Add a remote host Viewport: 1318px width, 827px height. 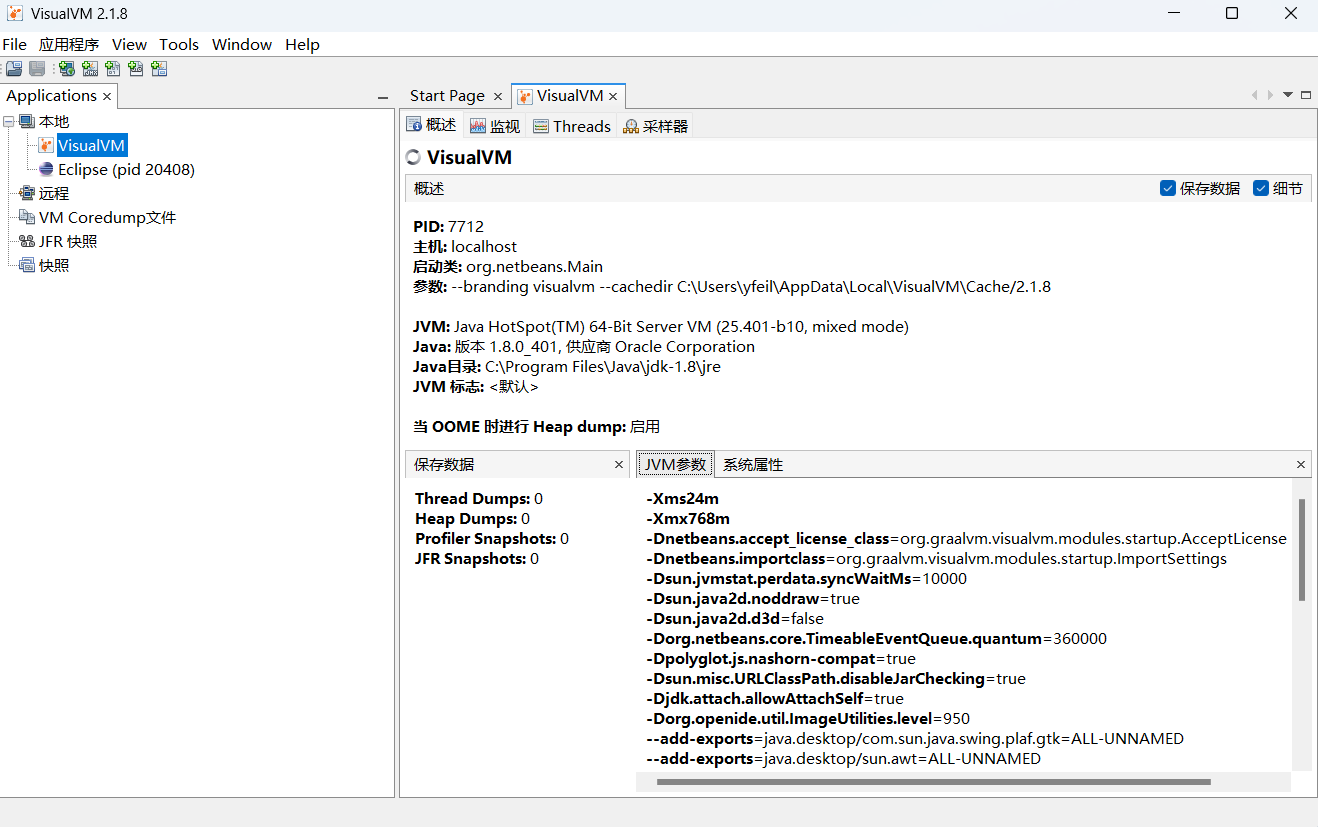click(66, 68)
